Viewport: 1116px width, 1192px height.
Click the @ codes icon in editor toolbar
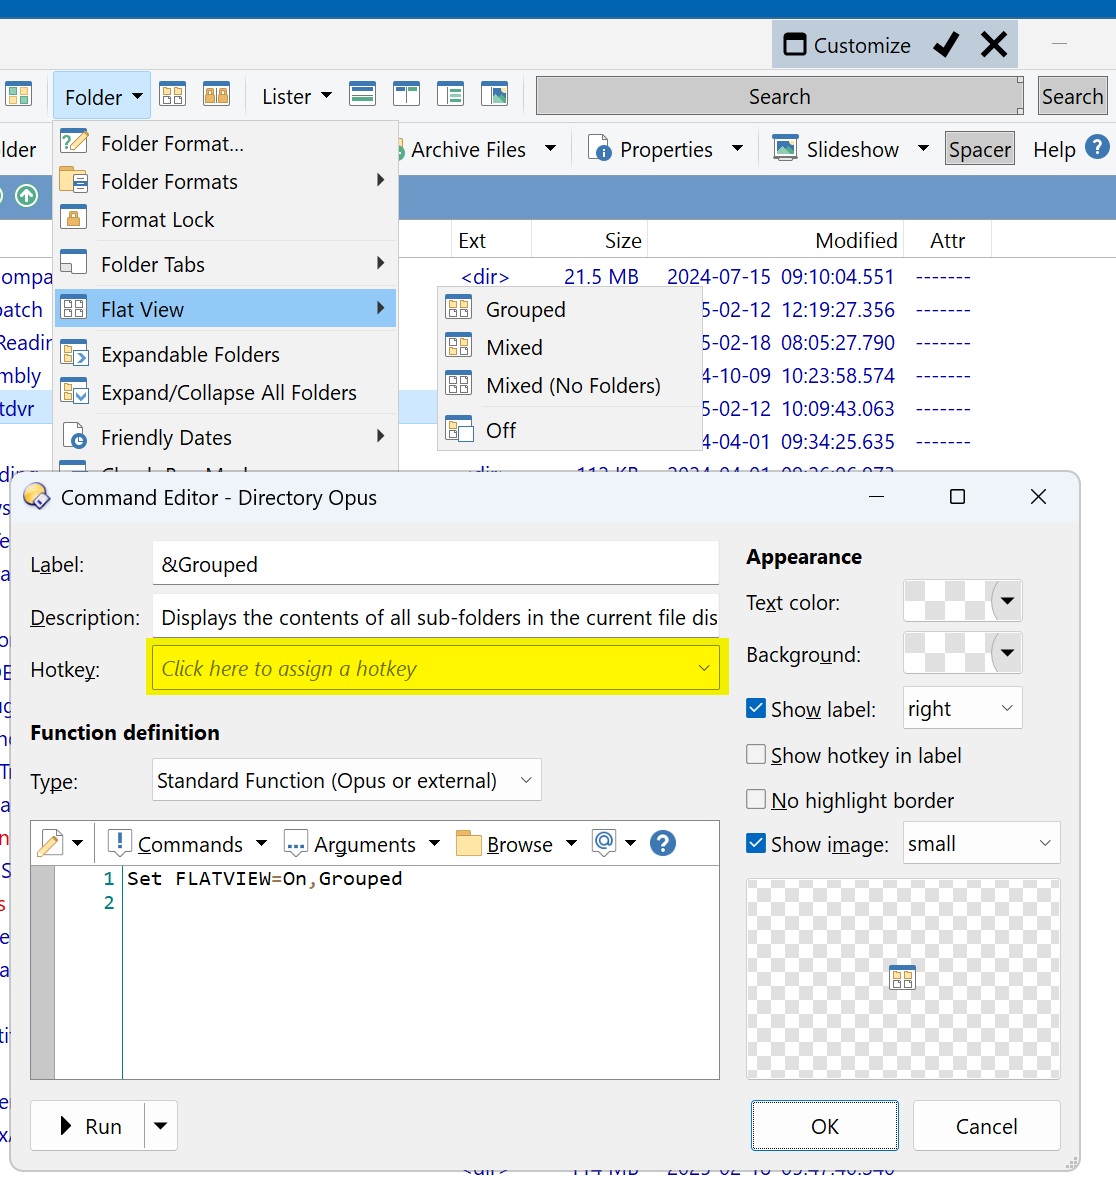coord(604,842)
